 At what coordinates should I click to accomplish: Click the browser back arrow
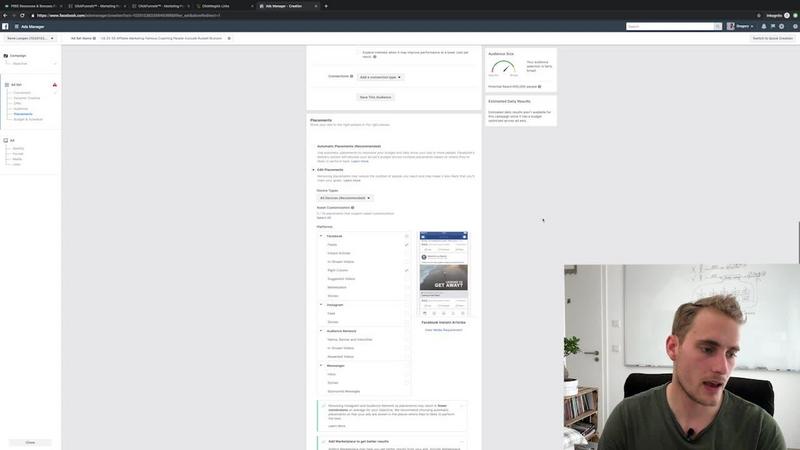tap(5, 15)
